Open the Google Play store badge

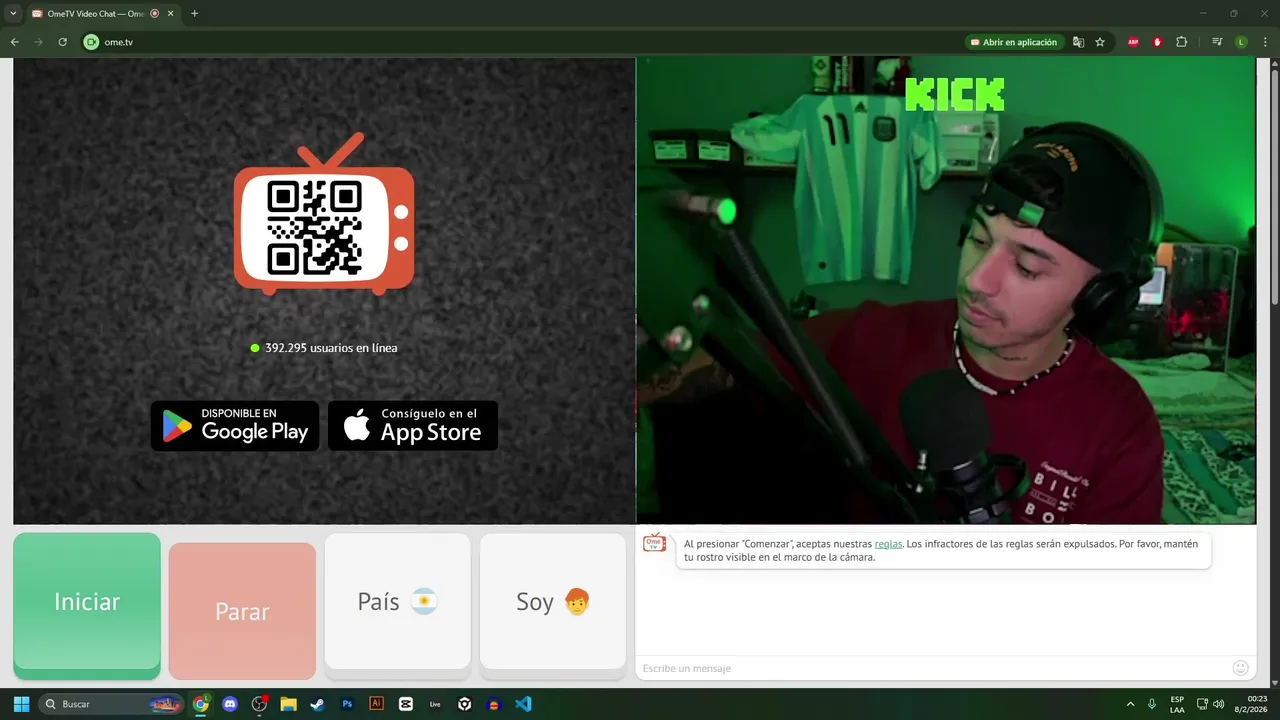(235, 426)
